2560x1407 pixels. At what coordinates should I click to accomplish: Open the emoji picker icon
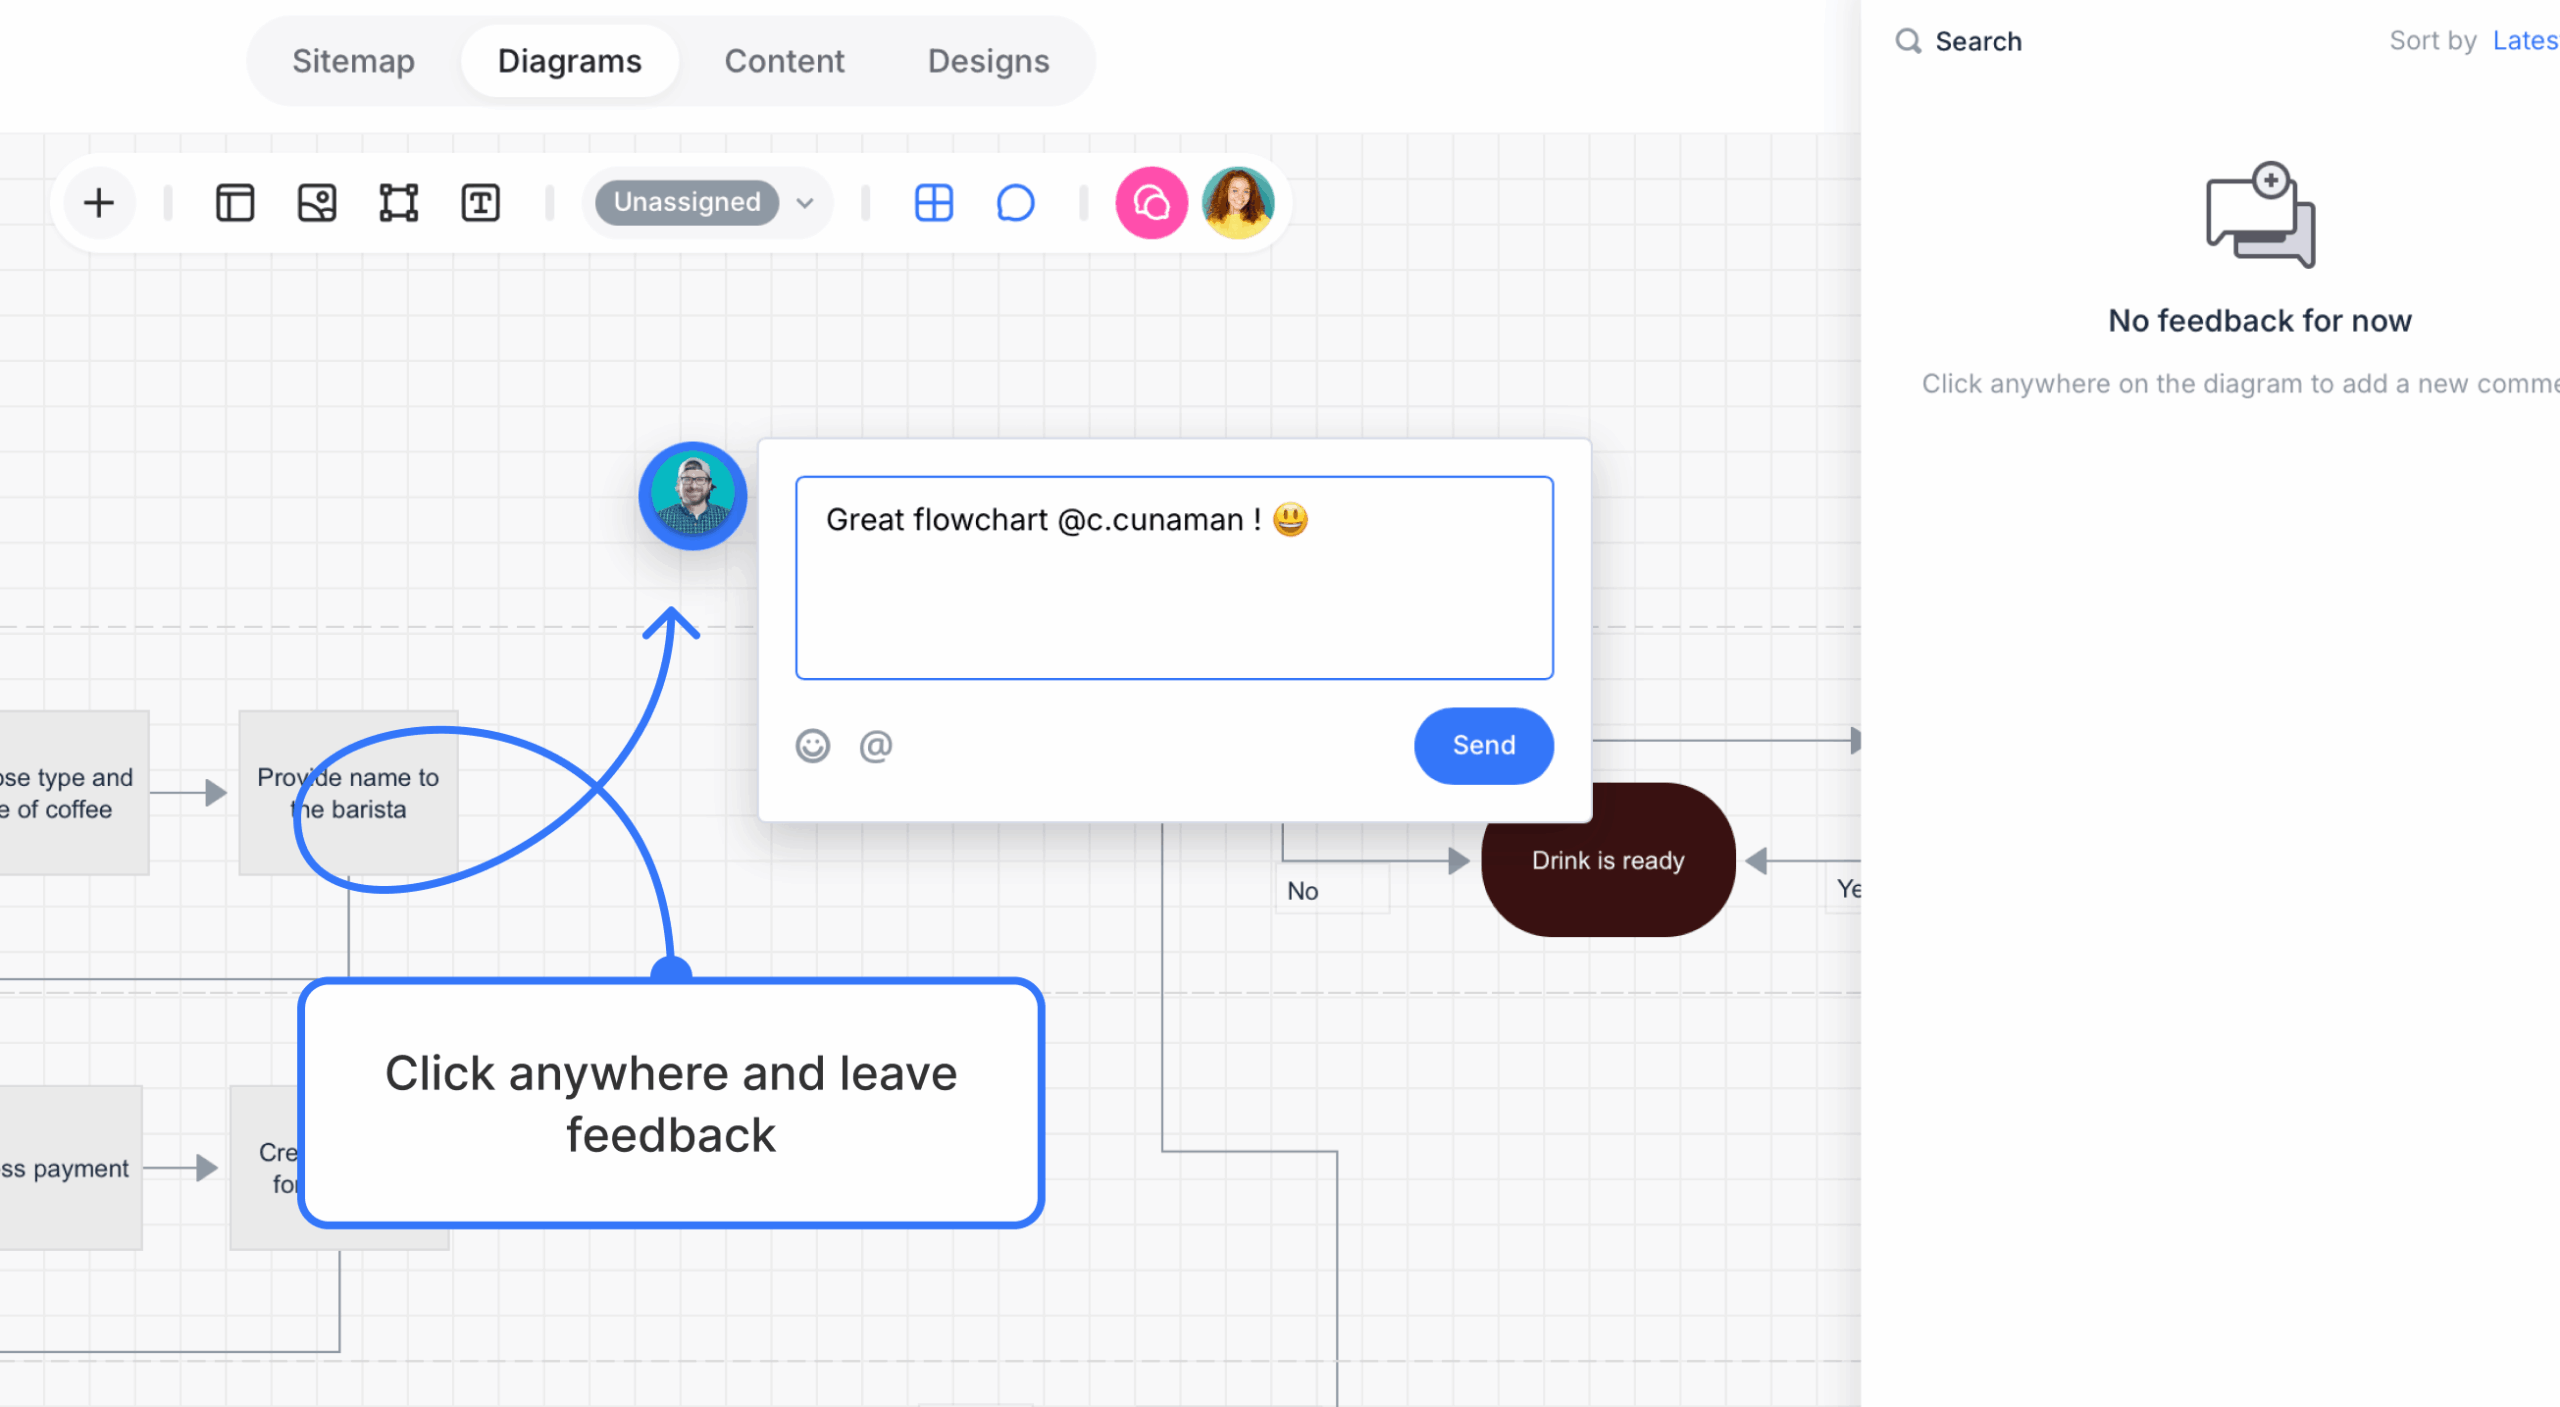(812, 746)
